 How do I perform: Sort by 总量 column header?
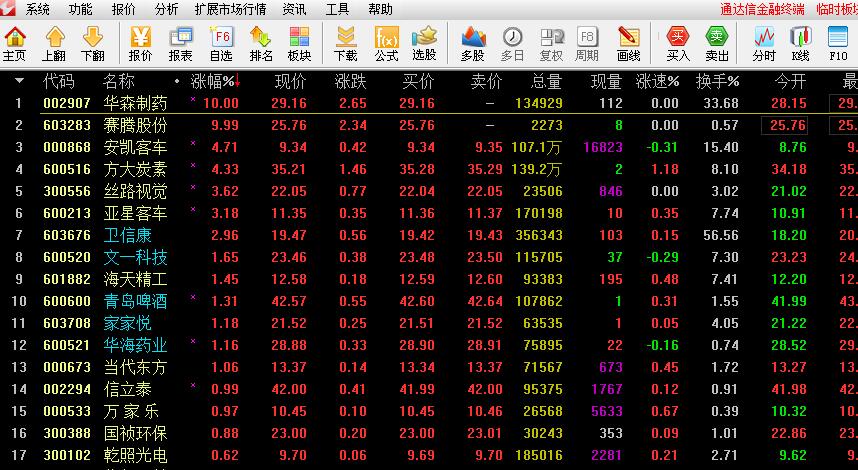(546, 82)
